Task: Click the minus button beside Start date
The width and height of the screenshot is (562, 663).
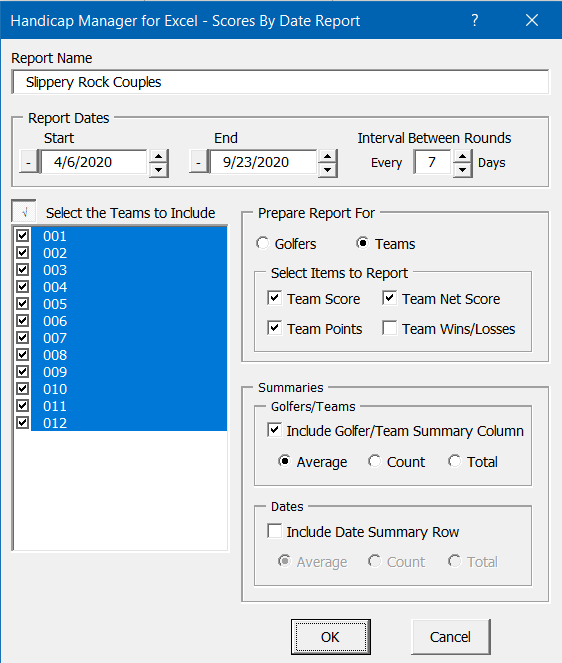Action: tap(28, 162)
